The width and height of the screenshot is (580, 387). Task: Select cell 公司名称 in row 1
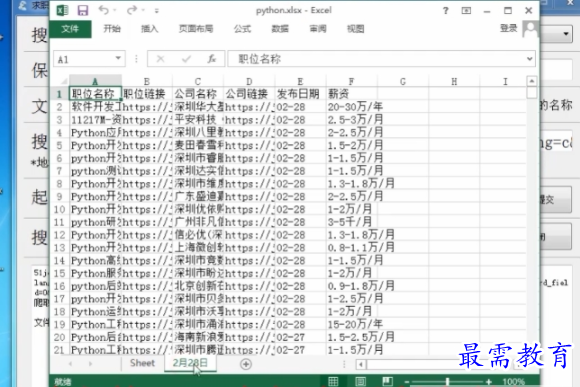click(x=198, y=94)
